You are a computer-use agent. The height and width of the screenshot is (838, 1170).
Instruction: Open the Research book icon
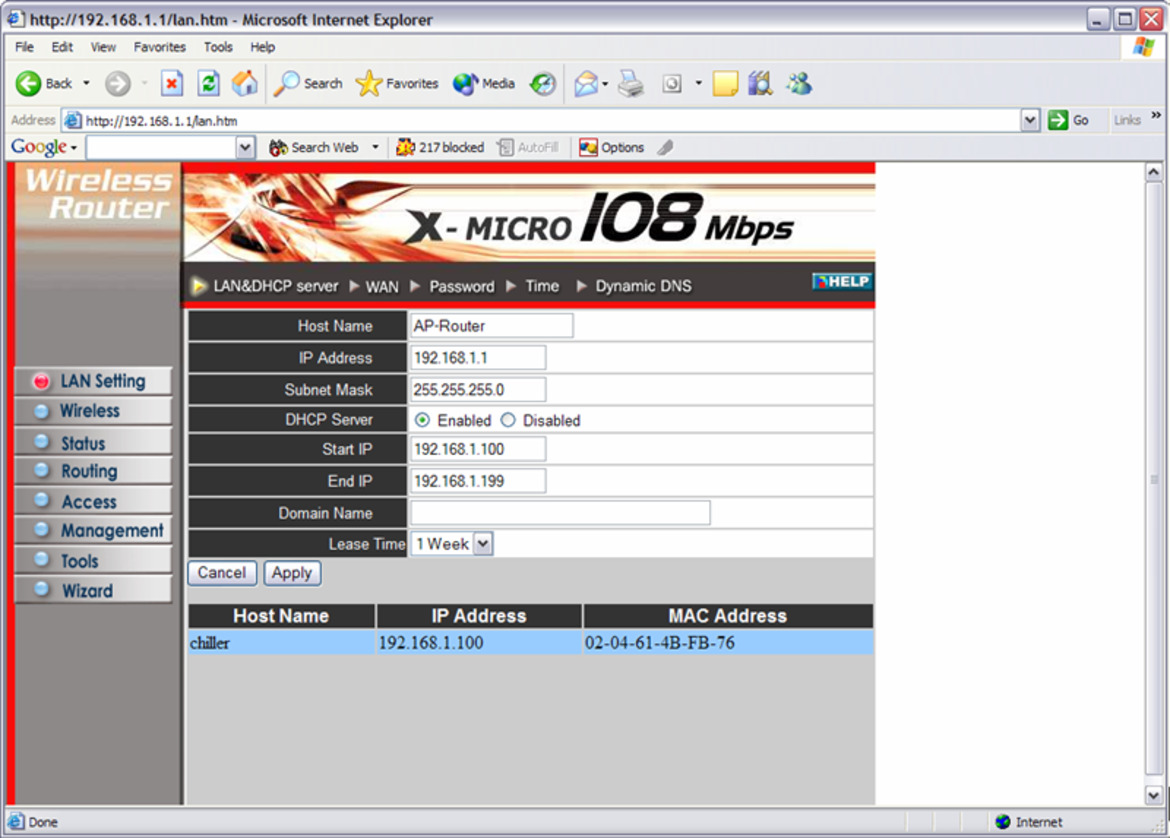tap(760, 84)
